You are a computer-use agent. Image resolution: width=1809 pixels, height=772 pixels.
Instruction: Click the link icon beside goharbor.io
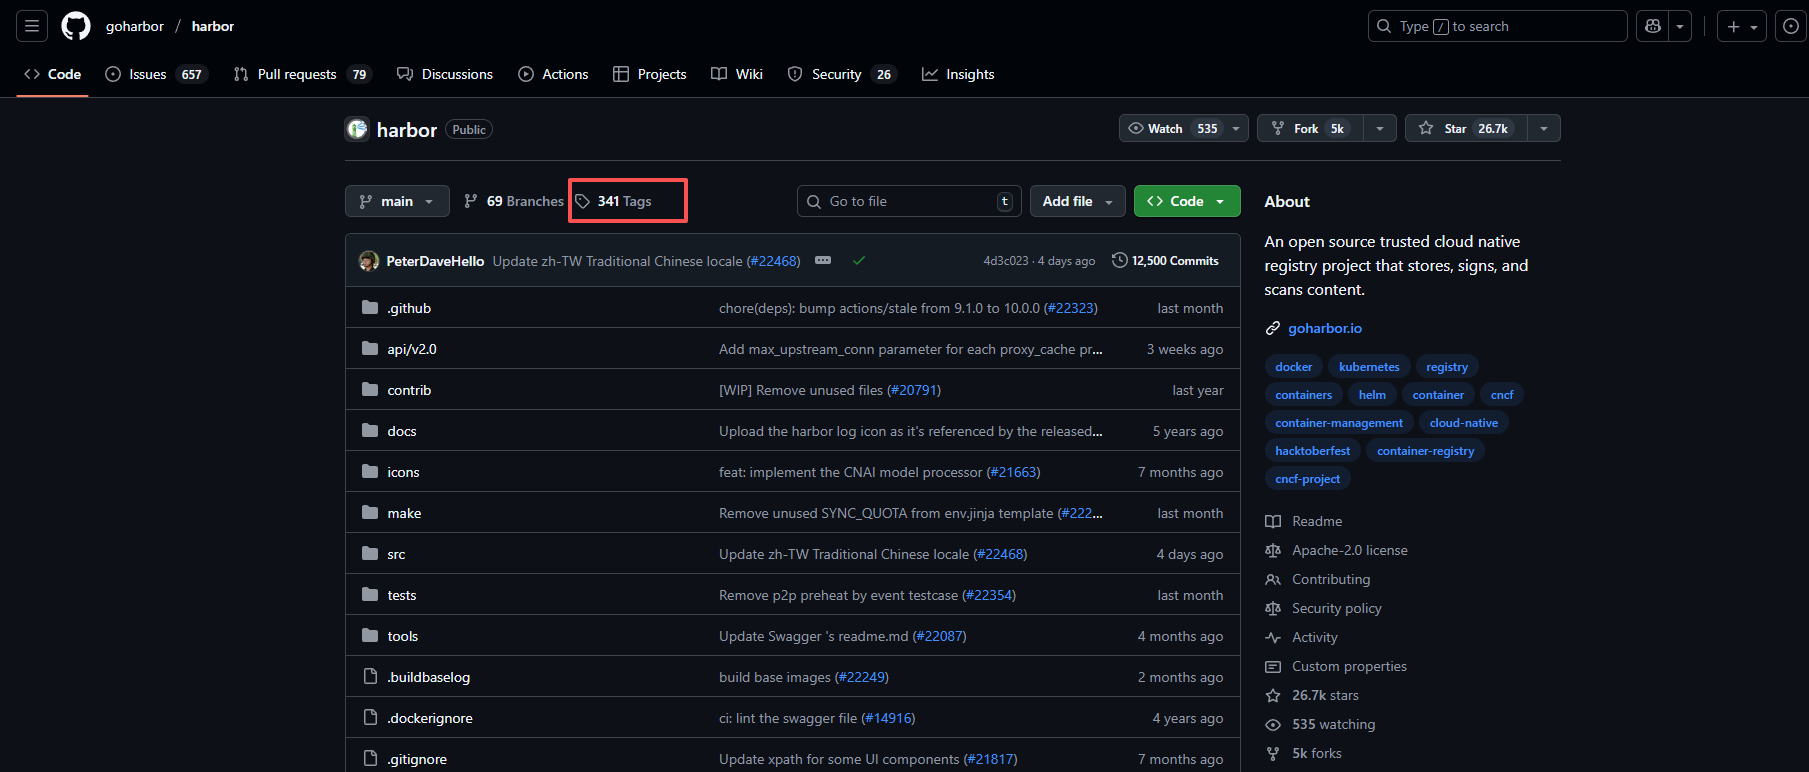(x=1273, y=328)
